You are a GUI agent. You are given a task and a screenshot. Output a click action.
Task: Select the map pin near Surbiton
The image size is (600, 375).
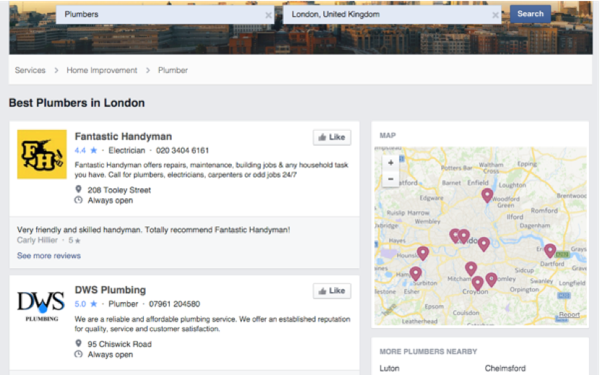tap(416, 274)
